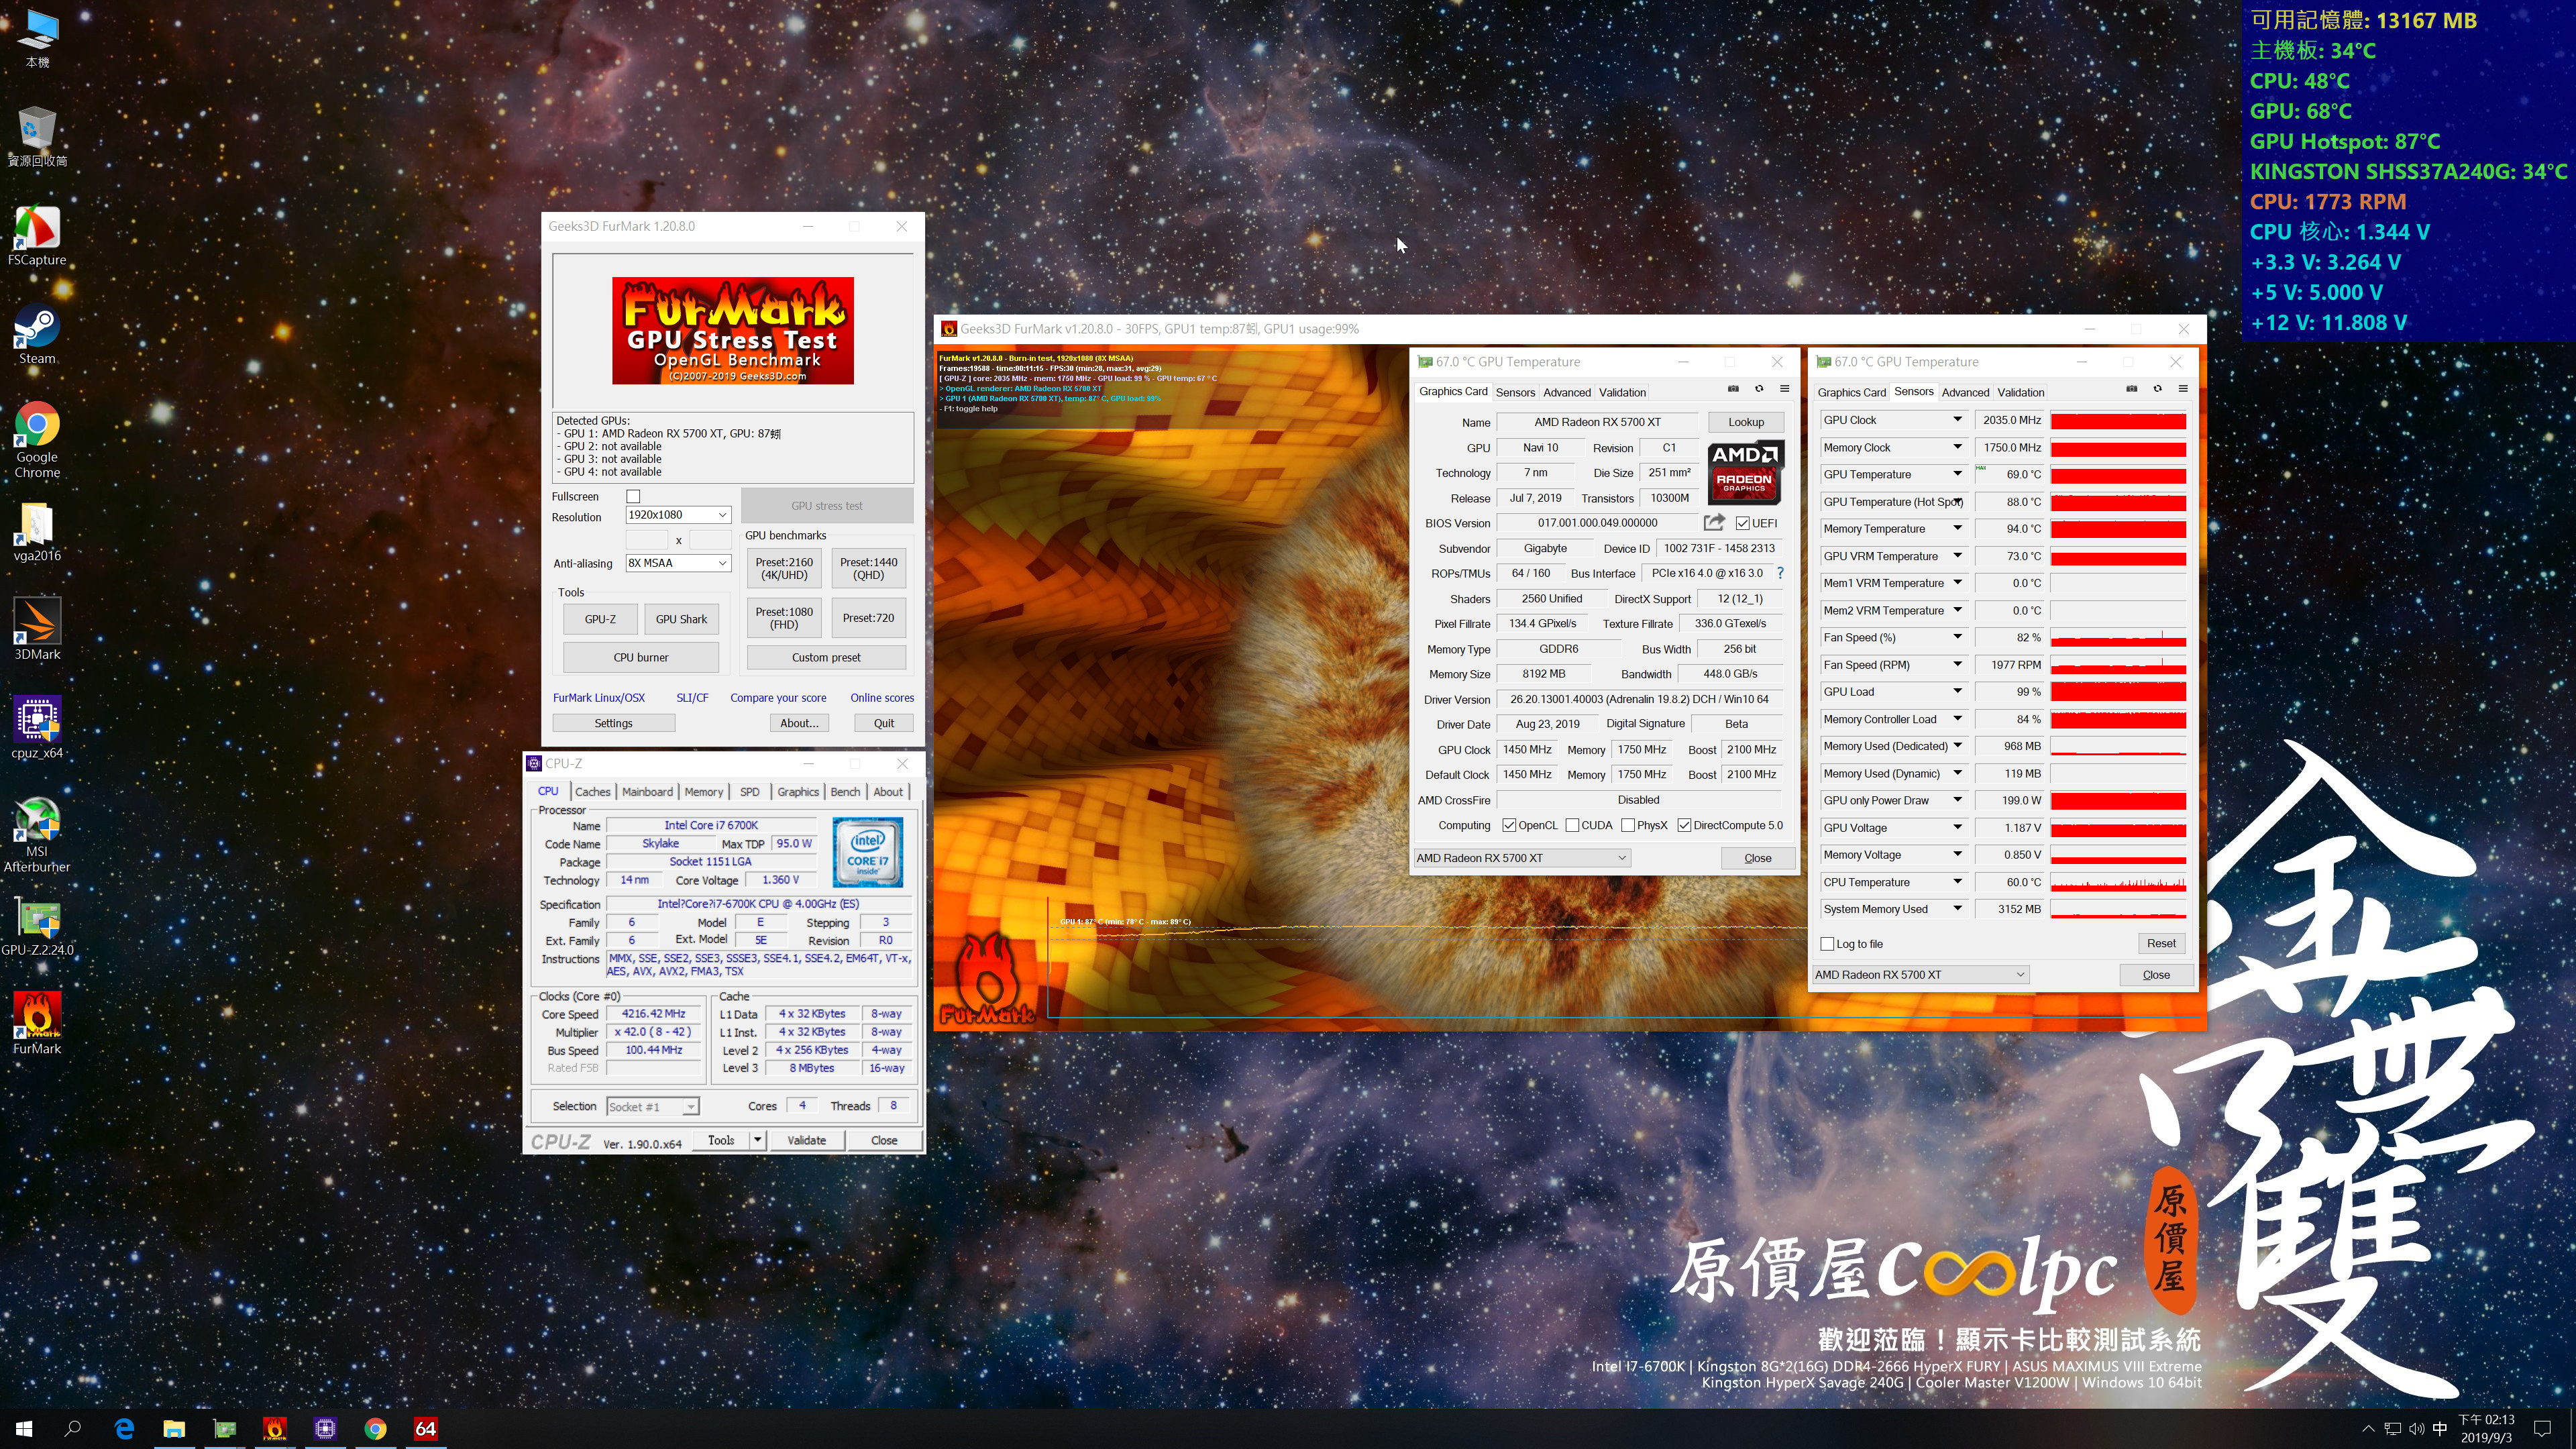Switch to CPU-Z Caches tab
Viewport: 2576px width, 1449px height.
pyautogui.click(x=592, y=791)
